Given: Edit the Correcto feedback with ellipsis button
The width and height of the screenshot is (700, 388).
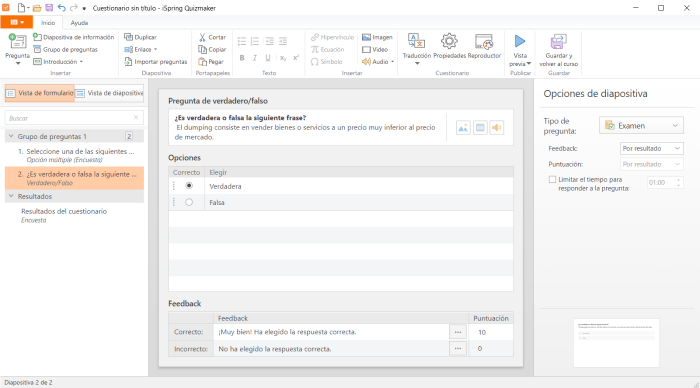Looking at the screenshot, I should (458, 332).
